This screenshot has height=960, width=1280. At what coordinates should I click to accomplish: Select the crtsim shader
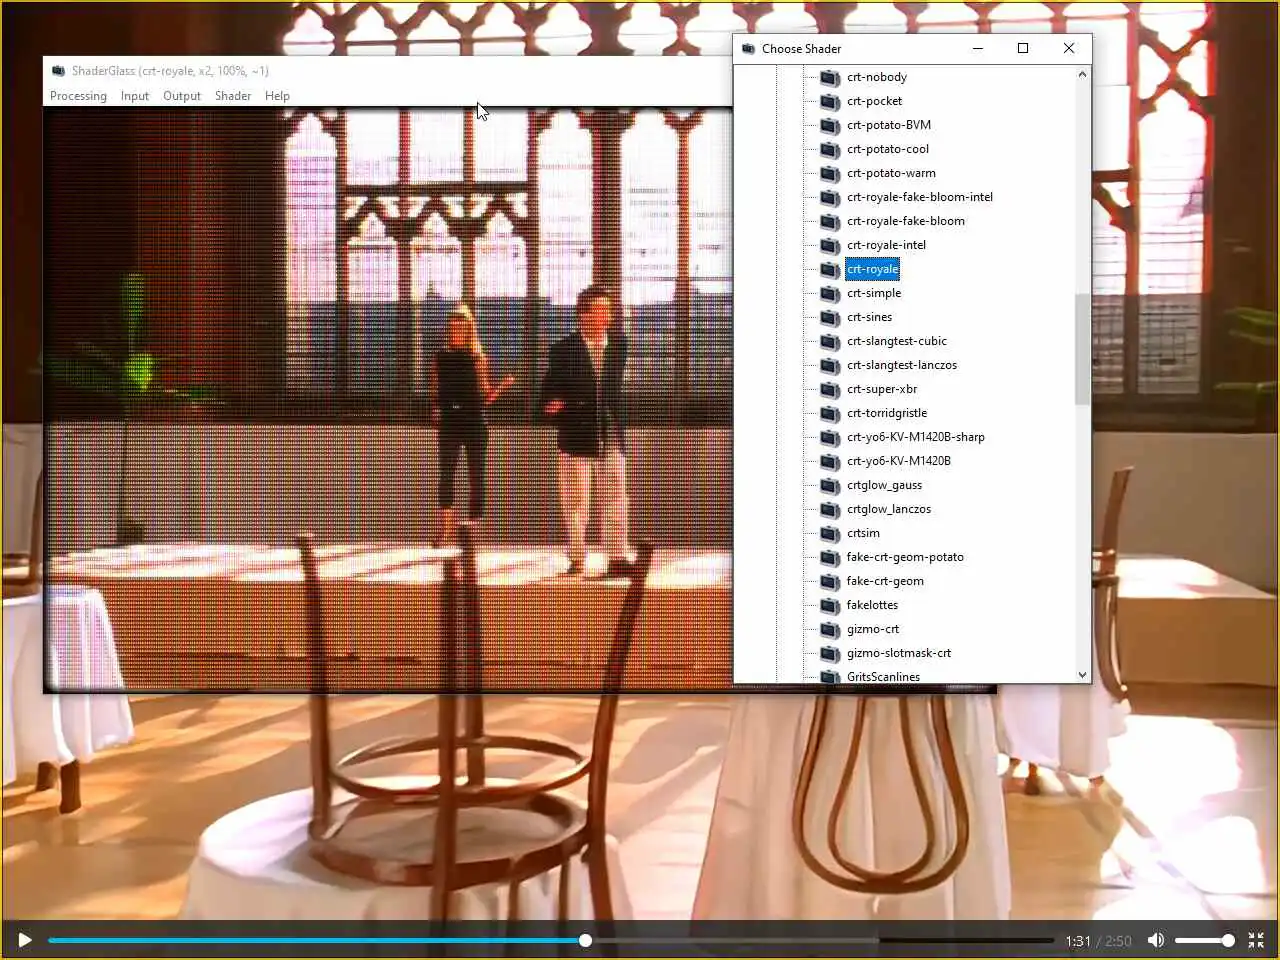point(863,533)
